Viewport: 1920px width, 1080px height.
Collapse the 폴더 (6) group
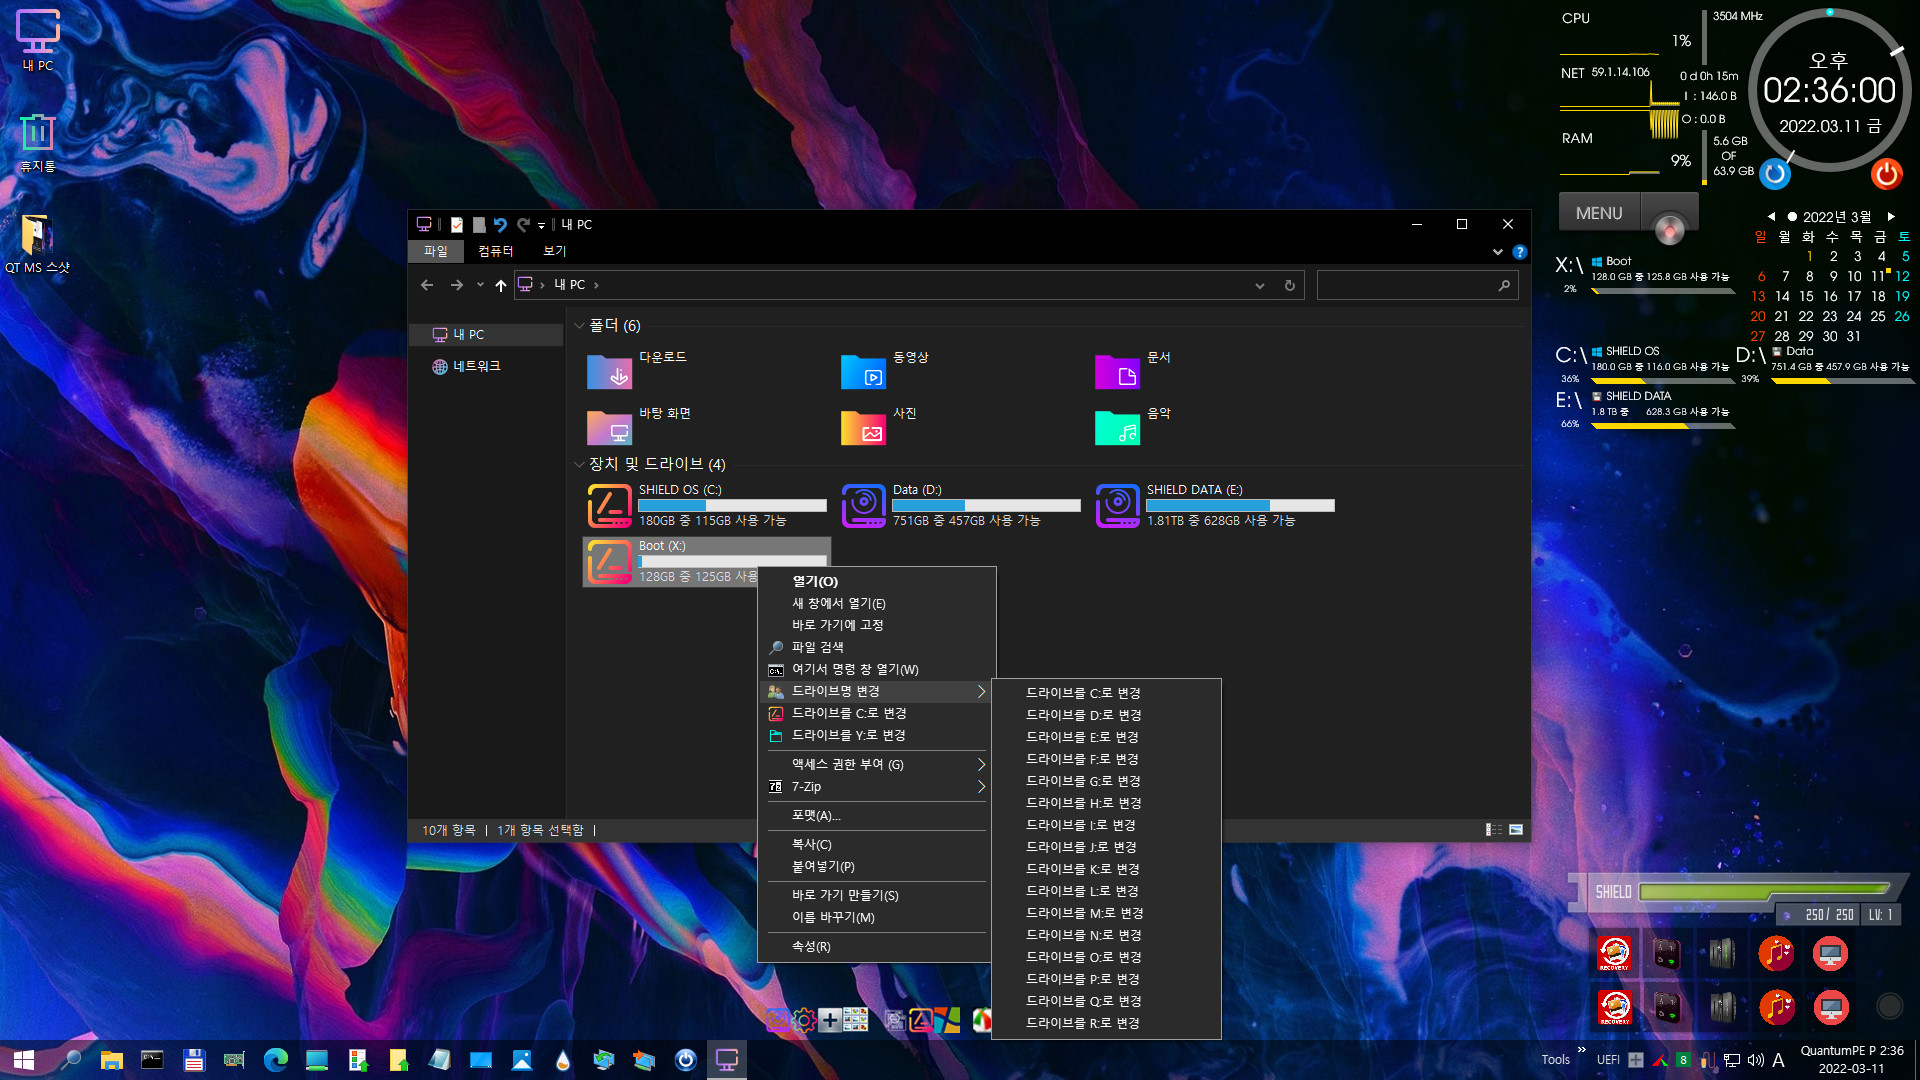coord(579,326)
